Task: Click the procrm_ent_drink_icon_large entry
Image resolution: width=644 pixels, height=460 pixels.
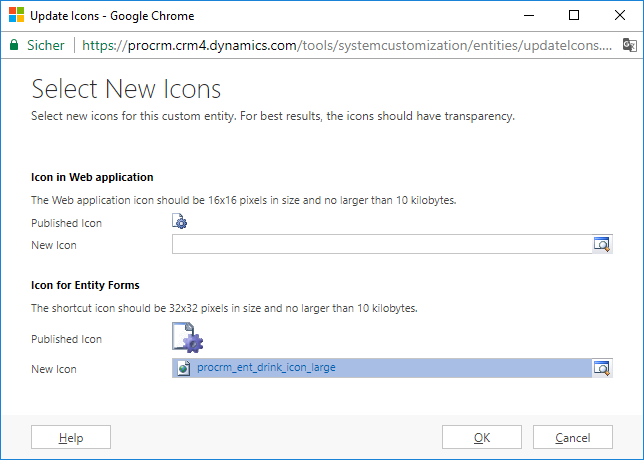Action: point(266,368)
